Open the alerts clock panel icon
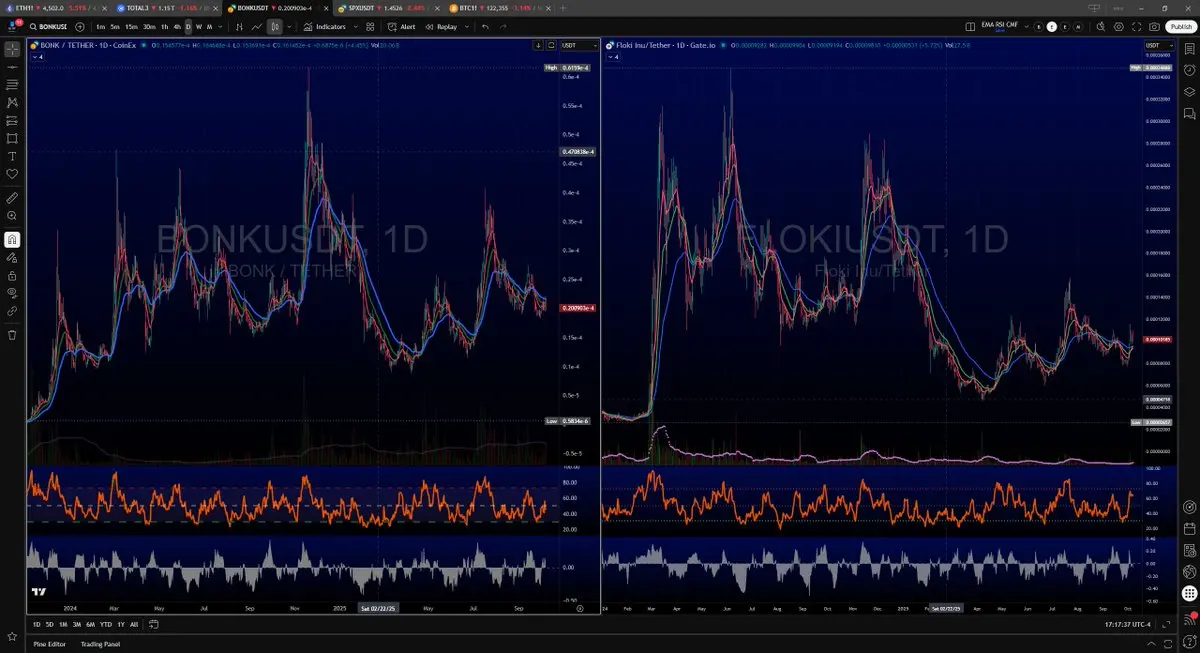 pos(1188,70)
